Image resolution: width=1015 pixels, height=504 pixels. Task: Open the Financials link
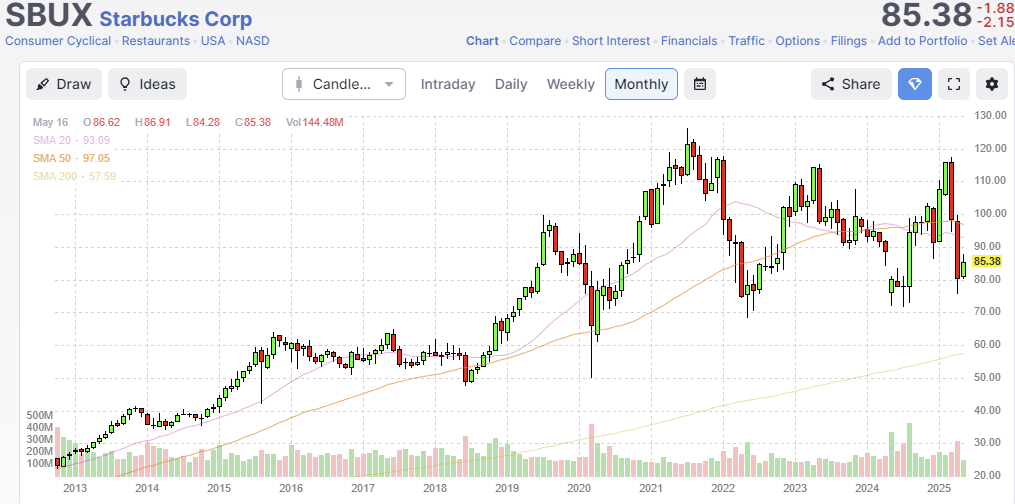(x=689, y=41)
